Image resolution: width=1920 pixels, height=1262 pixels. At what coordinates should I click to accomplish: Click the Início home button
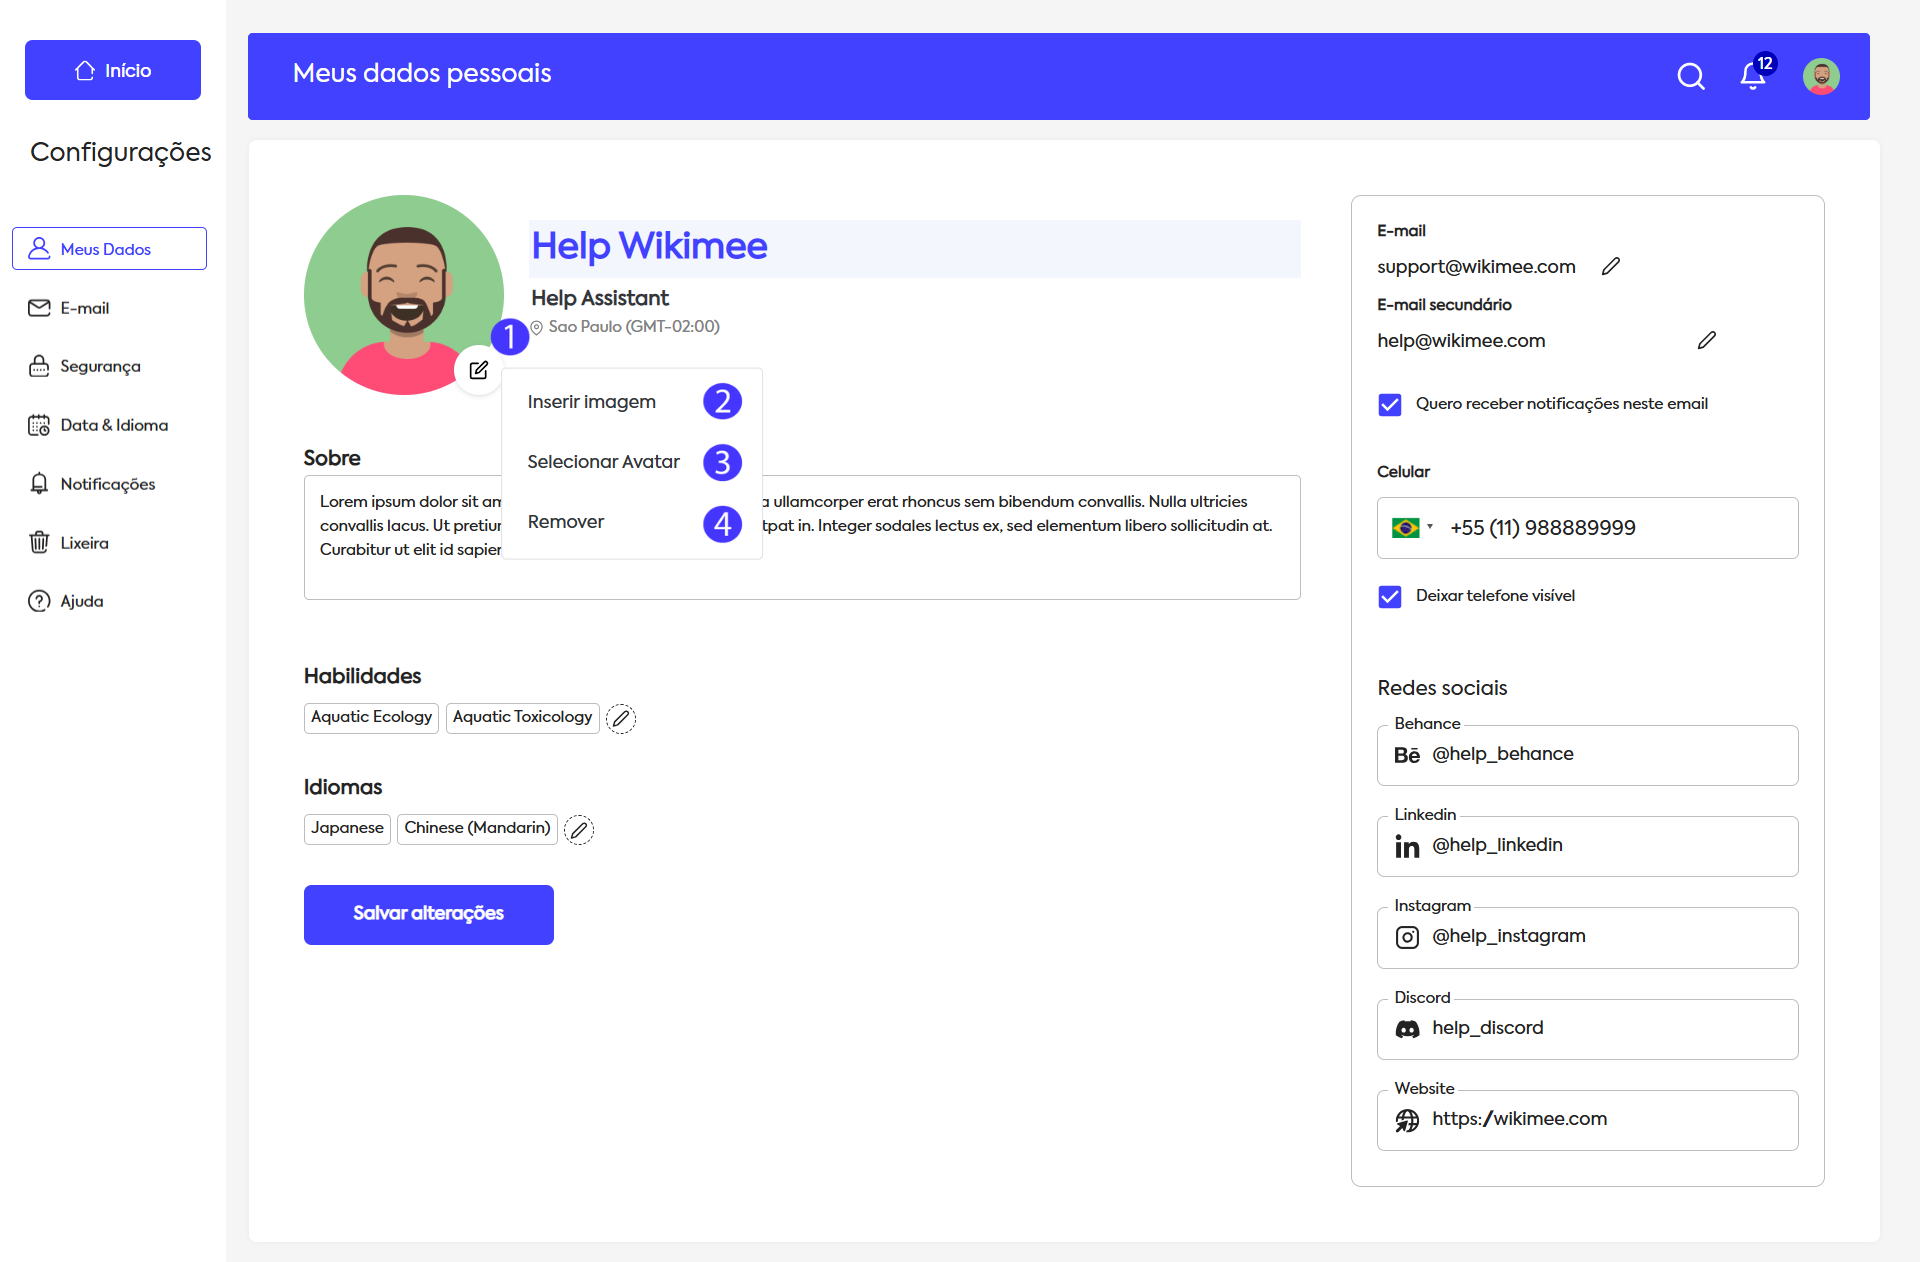point(113,70)
